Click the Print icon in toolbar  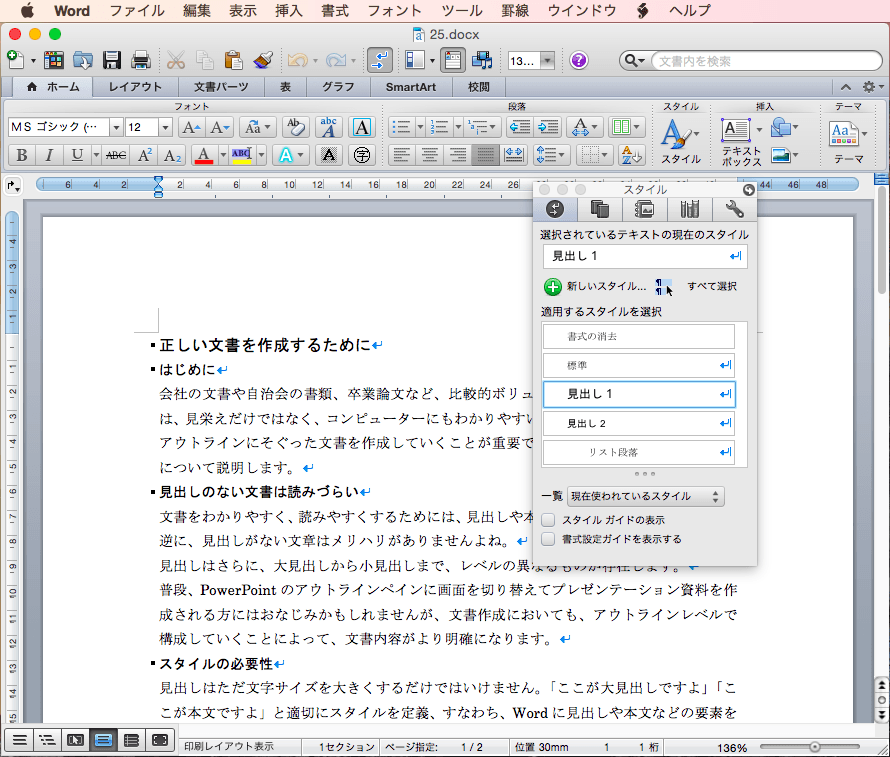[141, 60]
